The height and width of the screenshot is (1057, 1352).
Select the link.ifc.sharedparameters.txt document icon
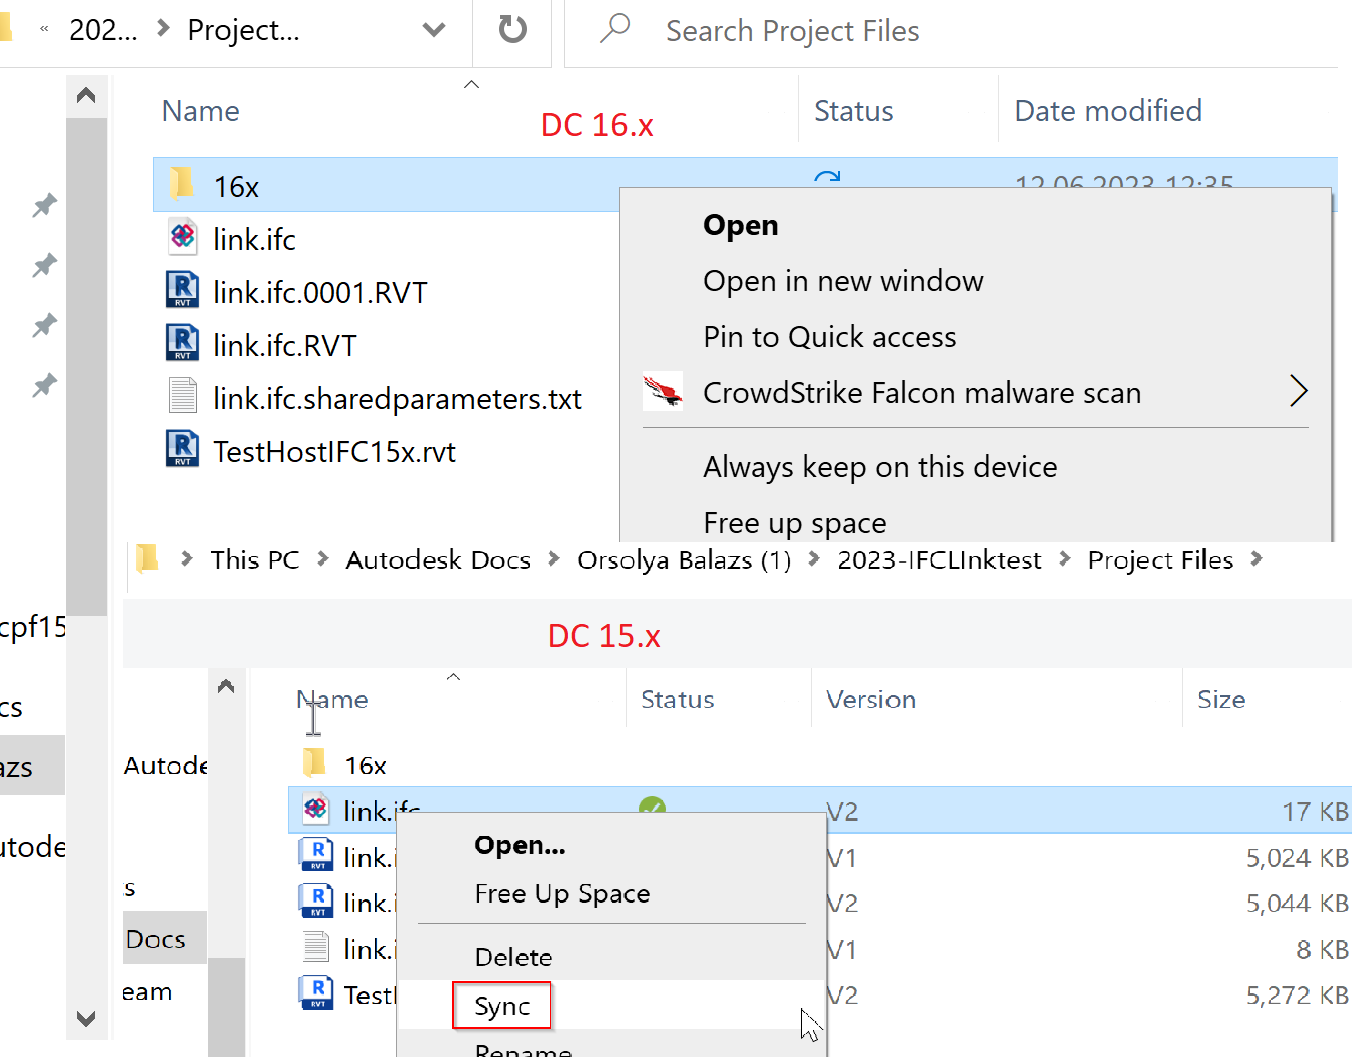coord(182,396)
